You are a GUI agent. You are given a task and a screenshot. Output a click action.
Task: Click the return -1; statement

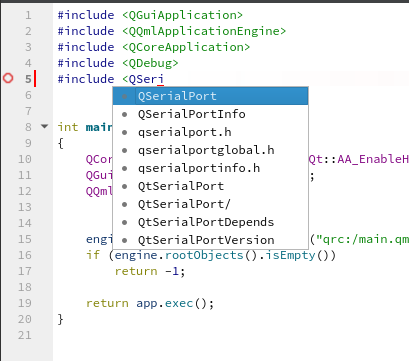pos(150,271)
